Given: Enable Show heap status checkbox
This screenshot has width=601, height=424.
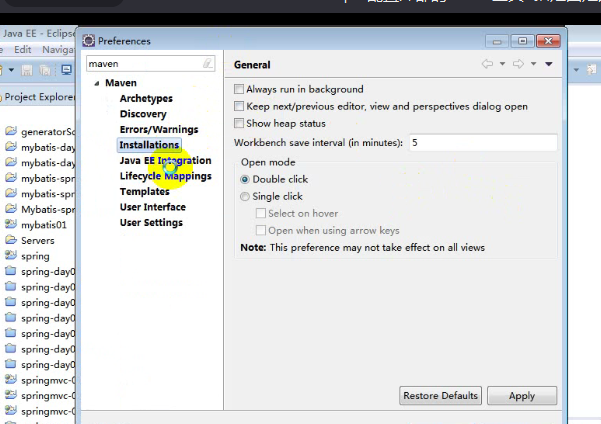Looking at the screenshot, I should click(239, 123).
